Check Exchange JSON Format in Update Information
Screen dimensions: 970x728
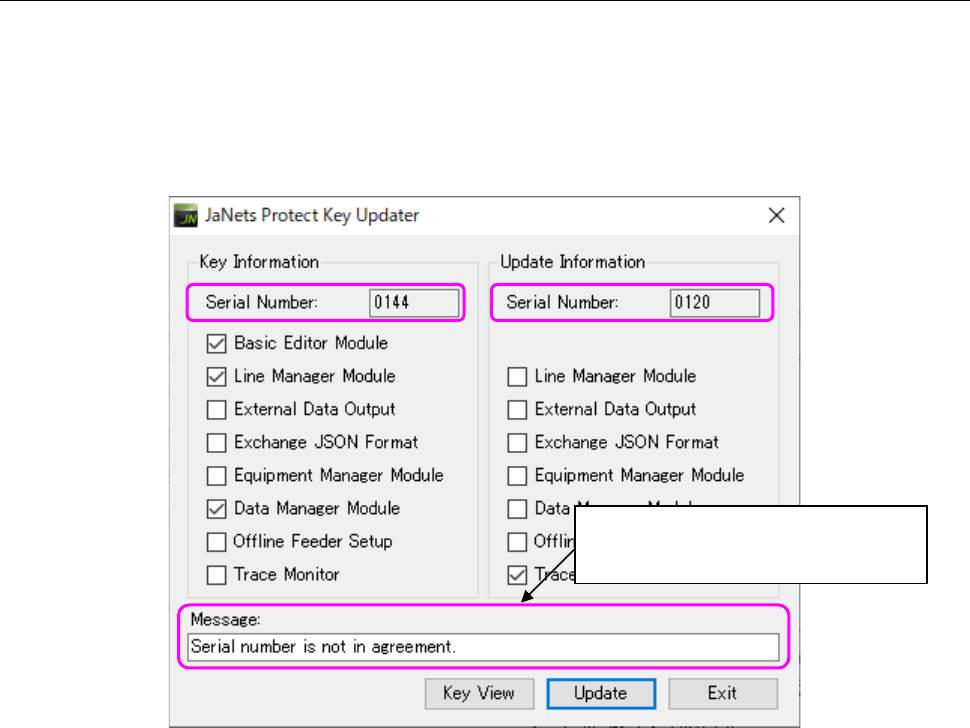point(517,442)
